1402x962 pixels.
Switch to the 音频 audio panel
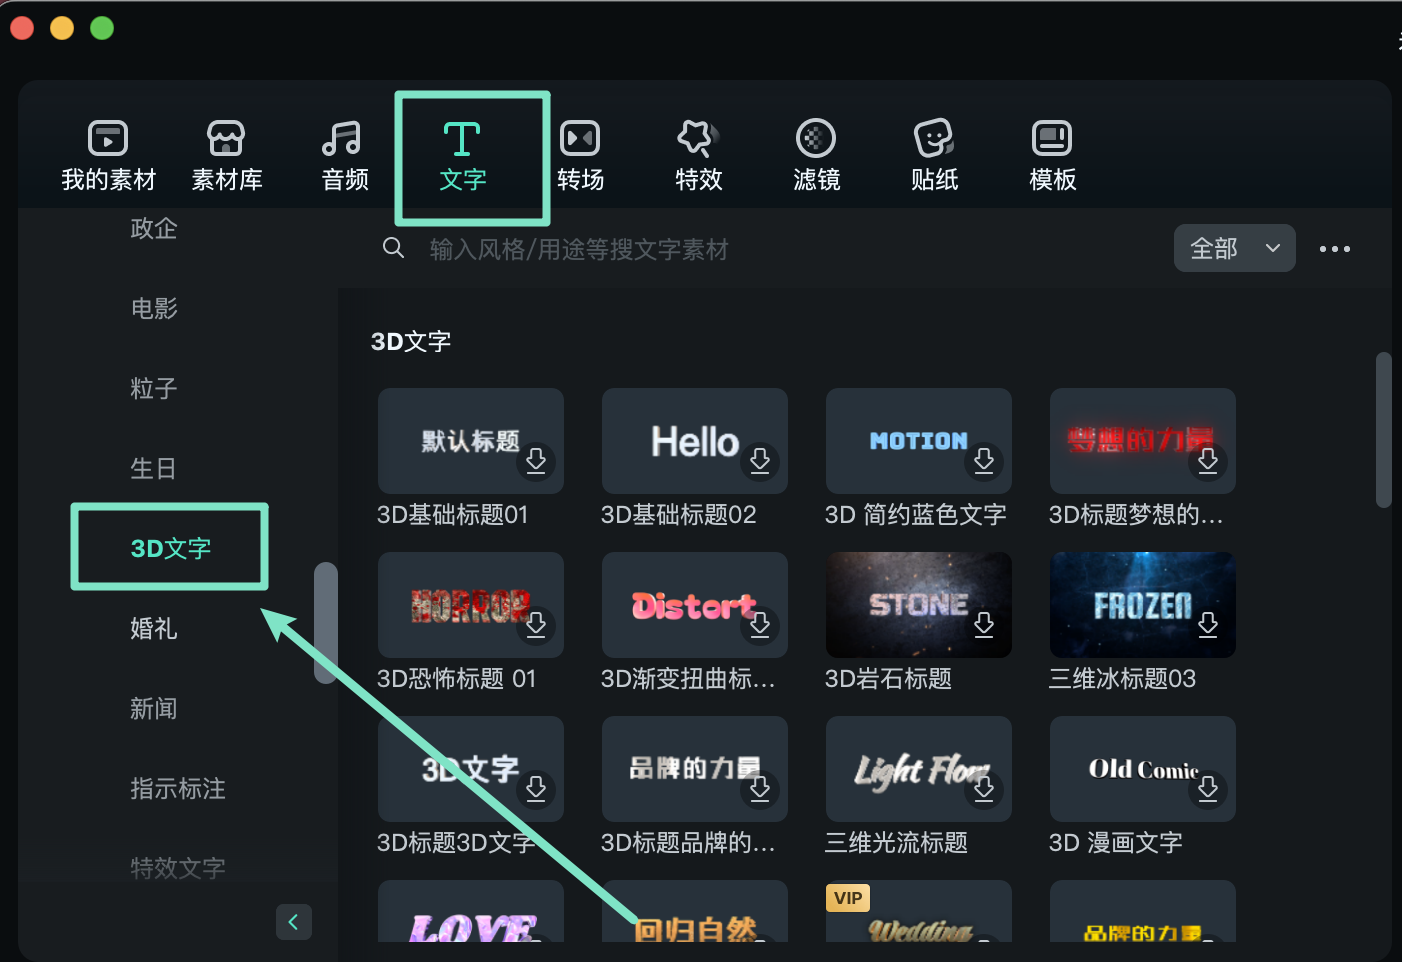click(344, 155)
